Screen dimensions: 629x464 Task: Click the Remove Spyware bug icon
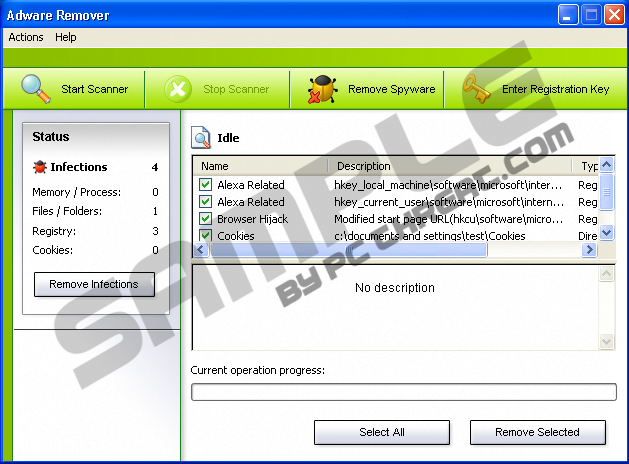coord(322,89)
